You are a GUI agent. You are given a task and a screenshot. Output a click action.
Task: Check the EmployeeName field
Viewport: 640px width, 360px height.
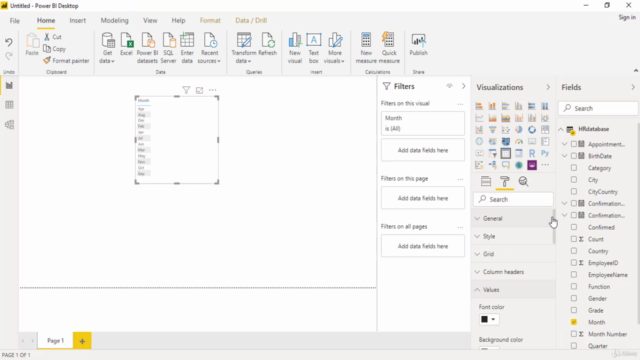coord(574,275)
